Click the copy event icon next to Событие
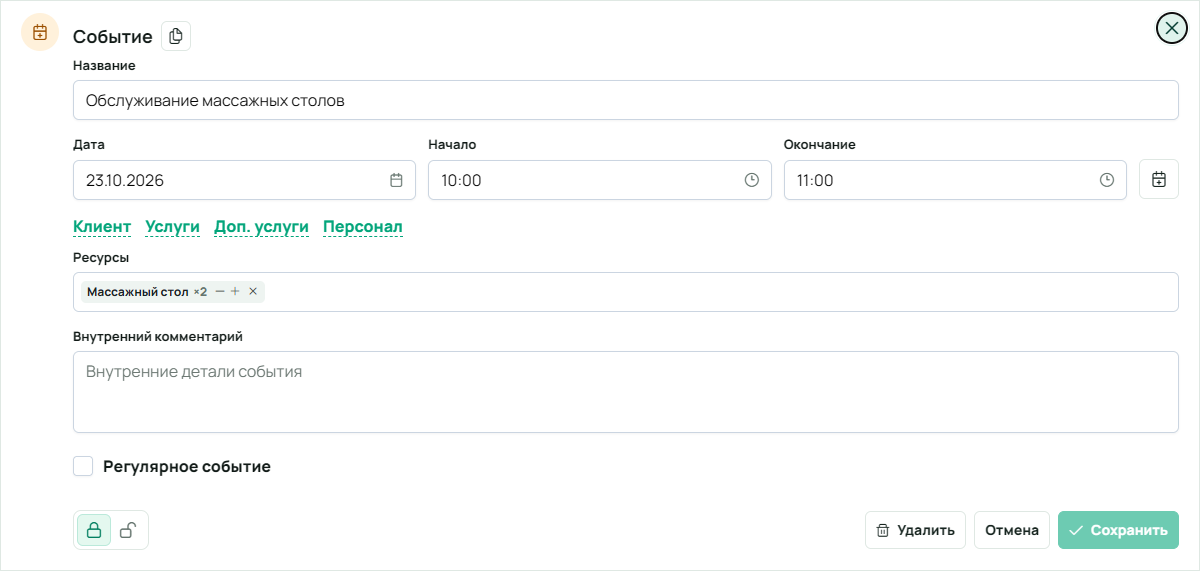The image size is (1200, 571). click(176, 37)
